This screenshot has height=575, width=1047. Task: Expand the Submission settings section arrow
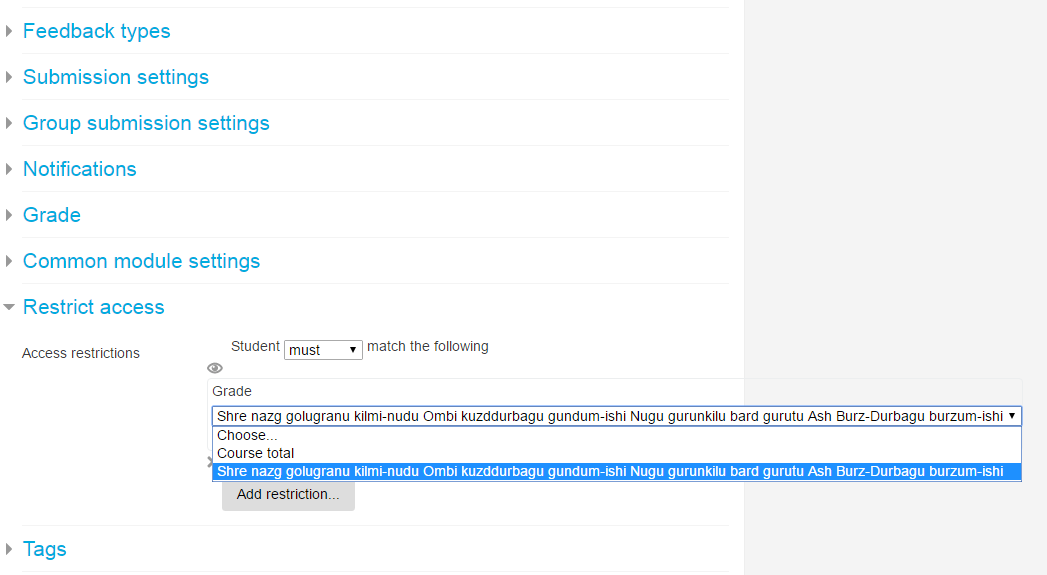tap(9, 77)
